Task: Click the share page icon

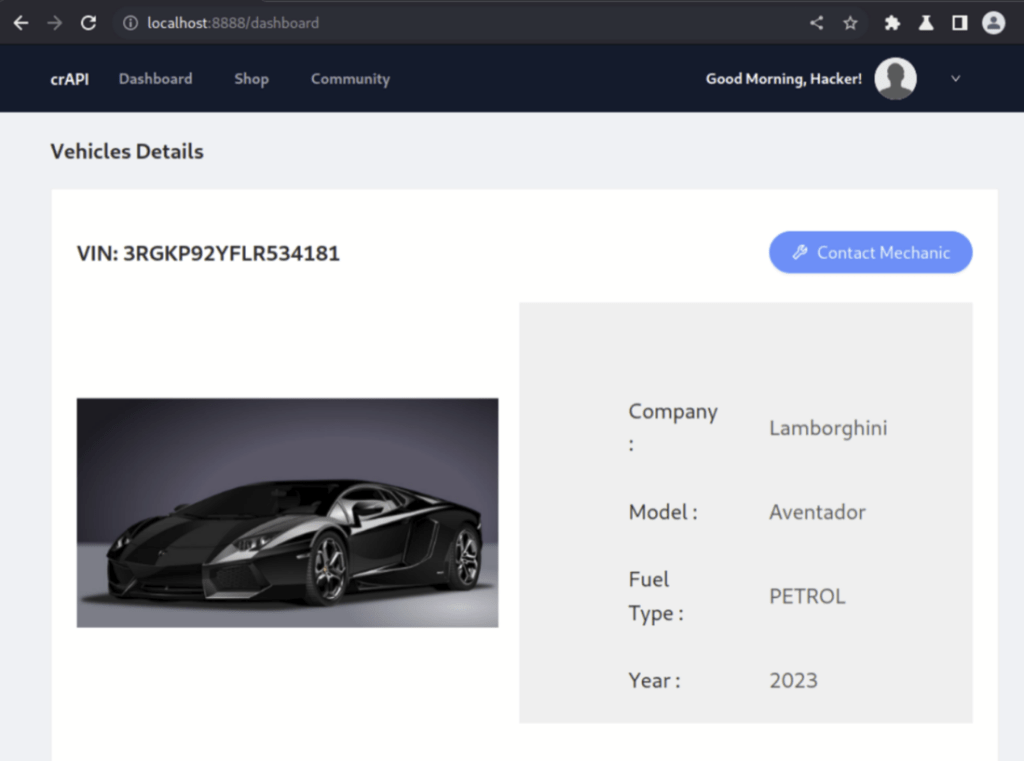Action: [817, 23]
